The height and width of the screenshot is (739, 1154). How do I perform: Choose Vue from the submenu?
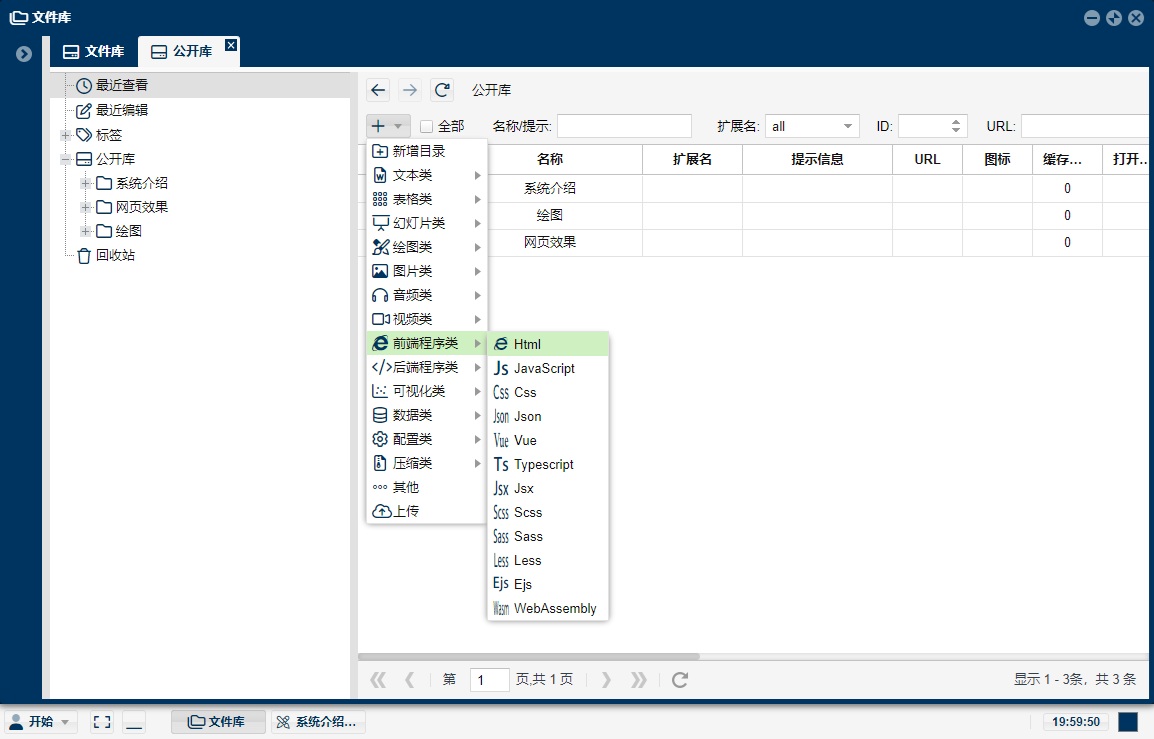pyautogui.click(x=524, y=440)
